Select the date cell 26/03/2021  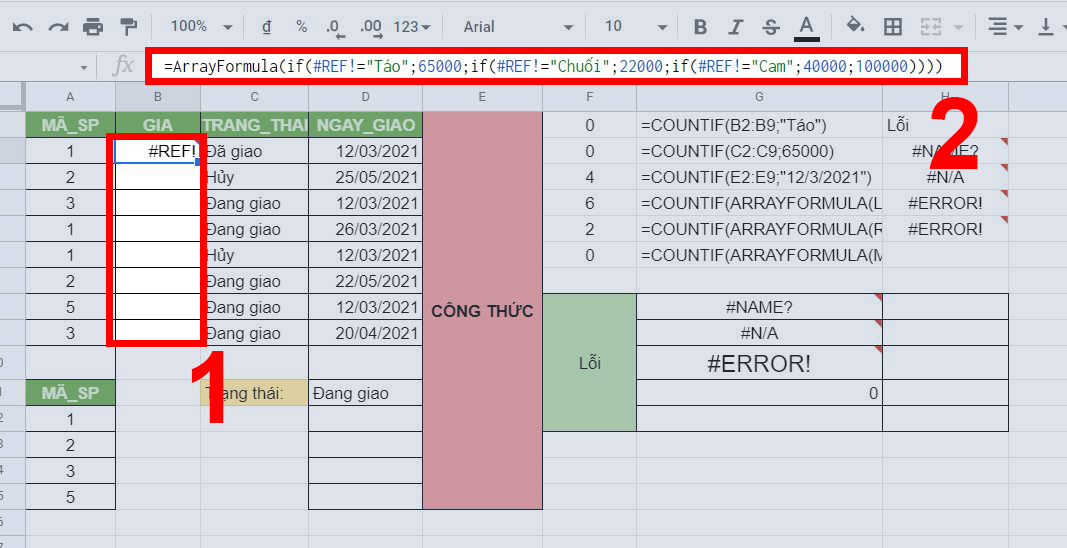pyautogui.click(x=365, y=229)
